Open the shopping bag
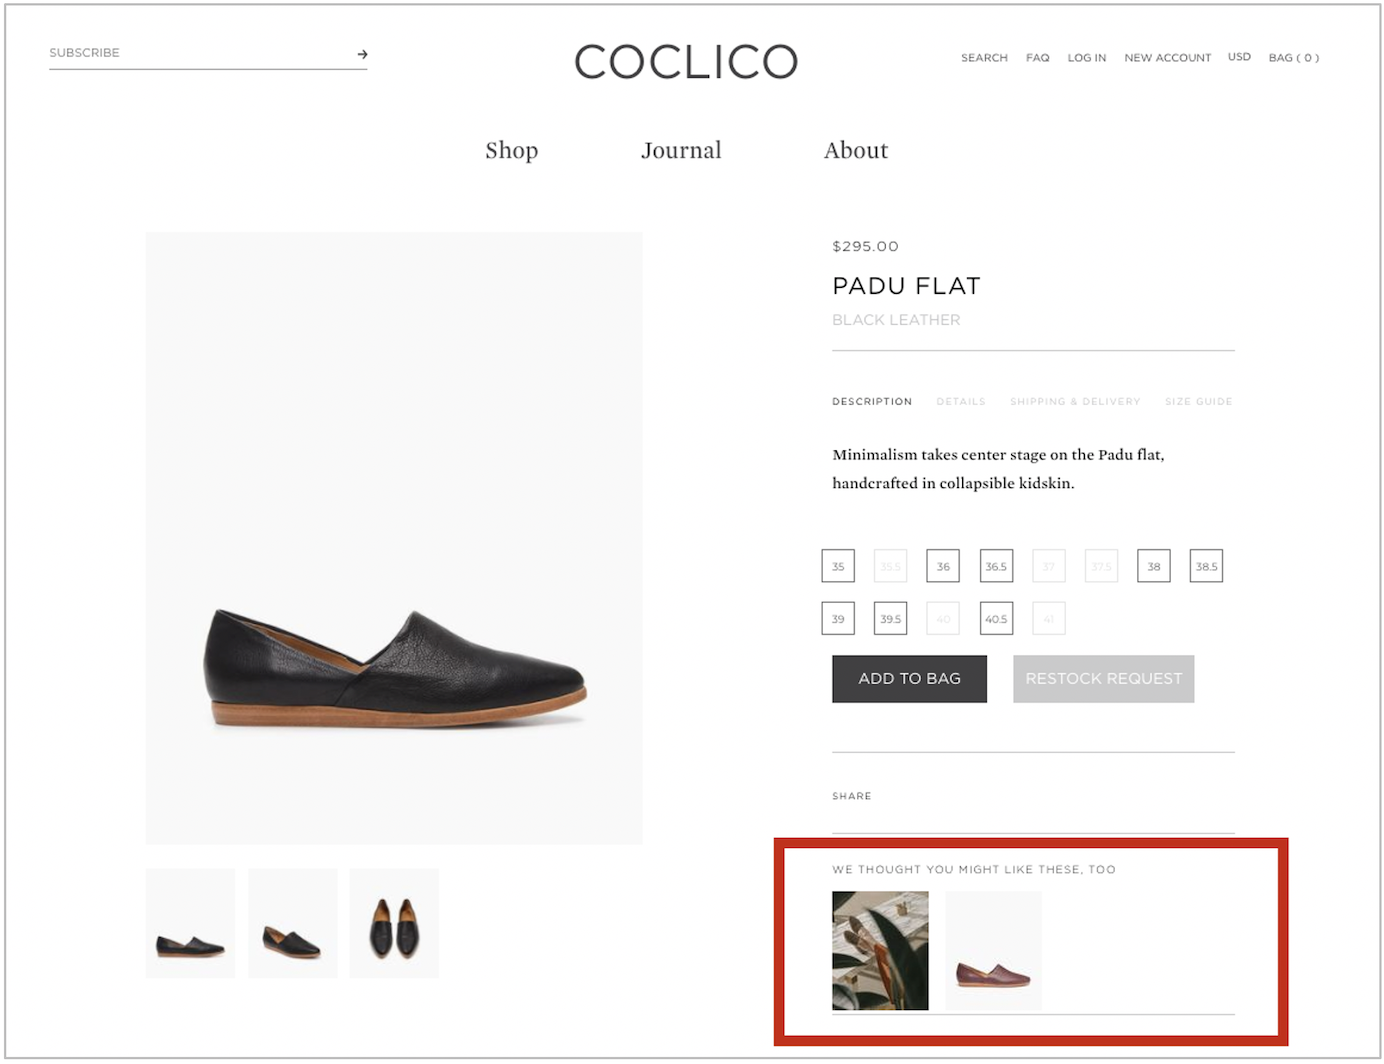Screen dimensions: 1384x1064 1293,58
